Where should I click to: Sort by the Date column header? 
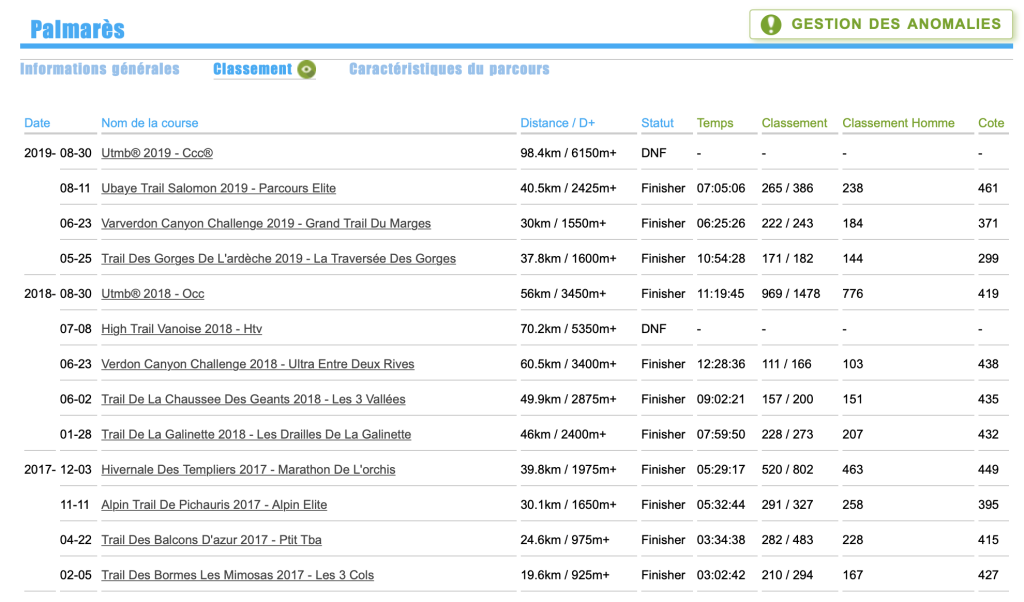click(x=37, y=123)
